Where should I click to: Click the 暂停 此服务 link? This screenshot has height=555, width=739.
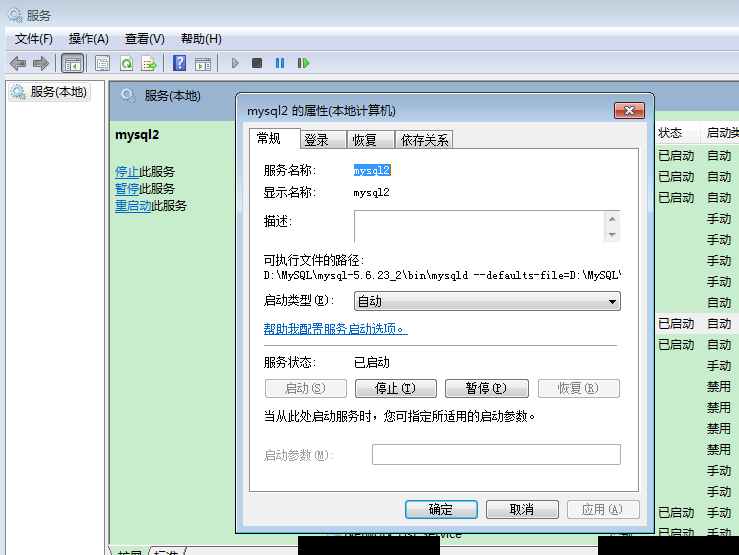[127, 188]
